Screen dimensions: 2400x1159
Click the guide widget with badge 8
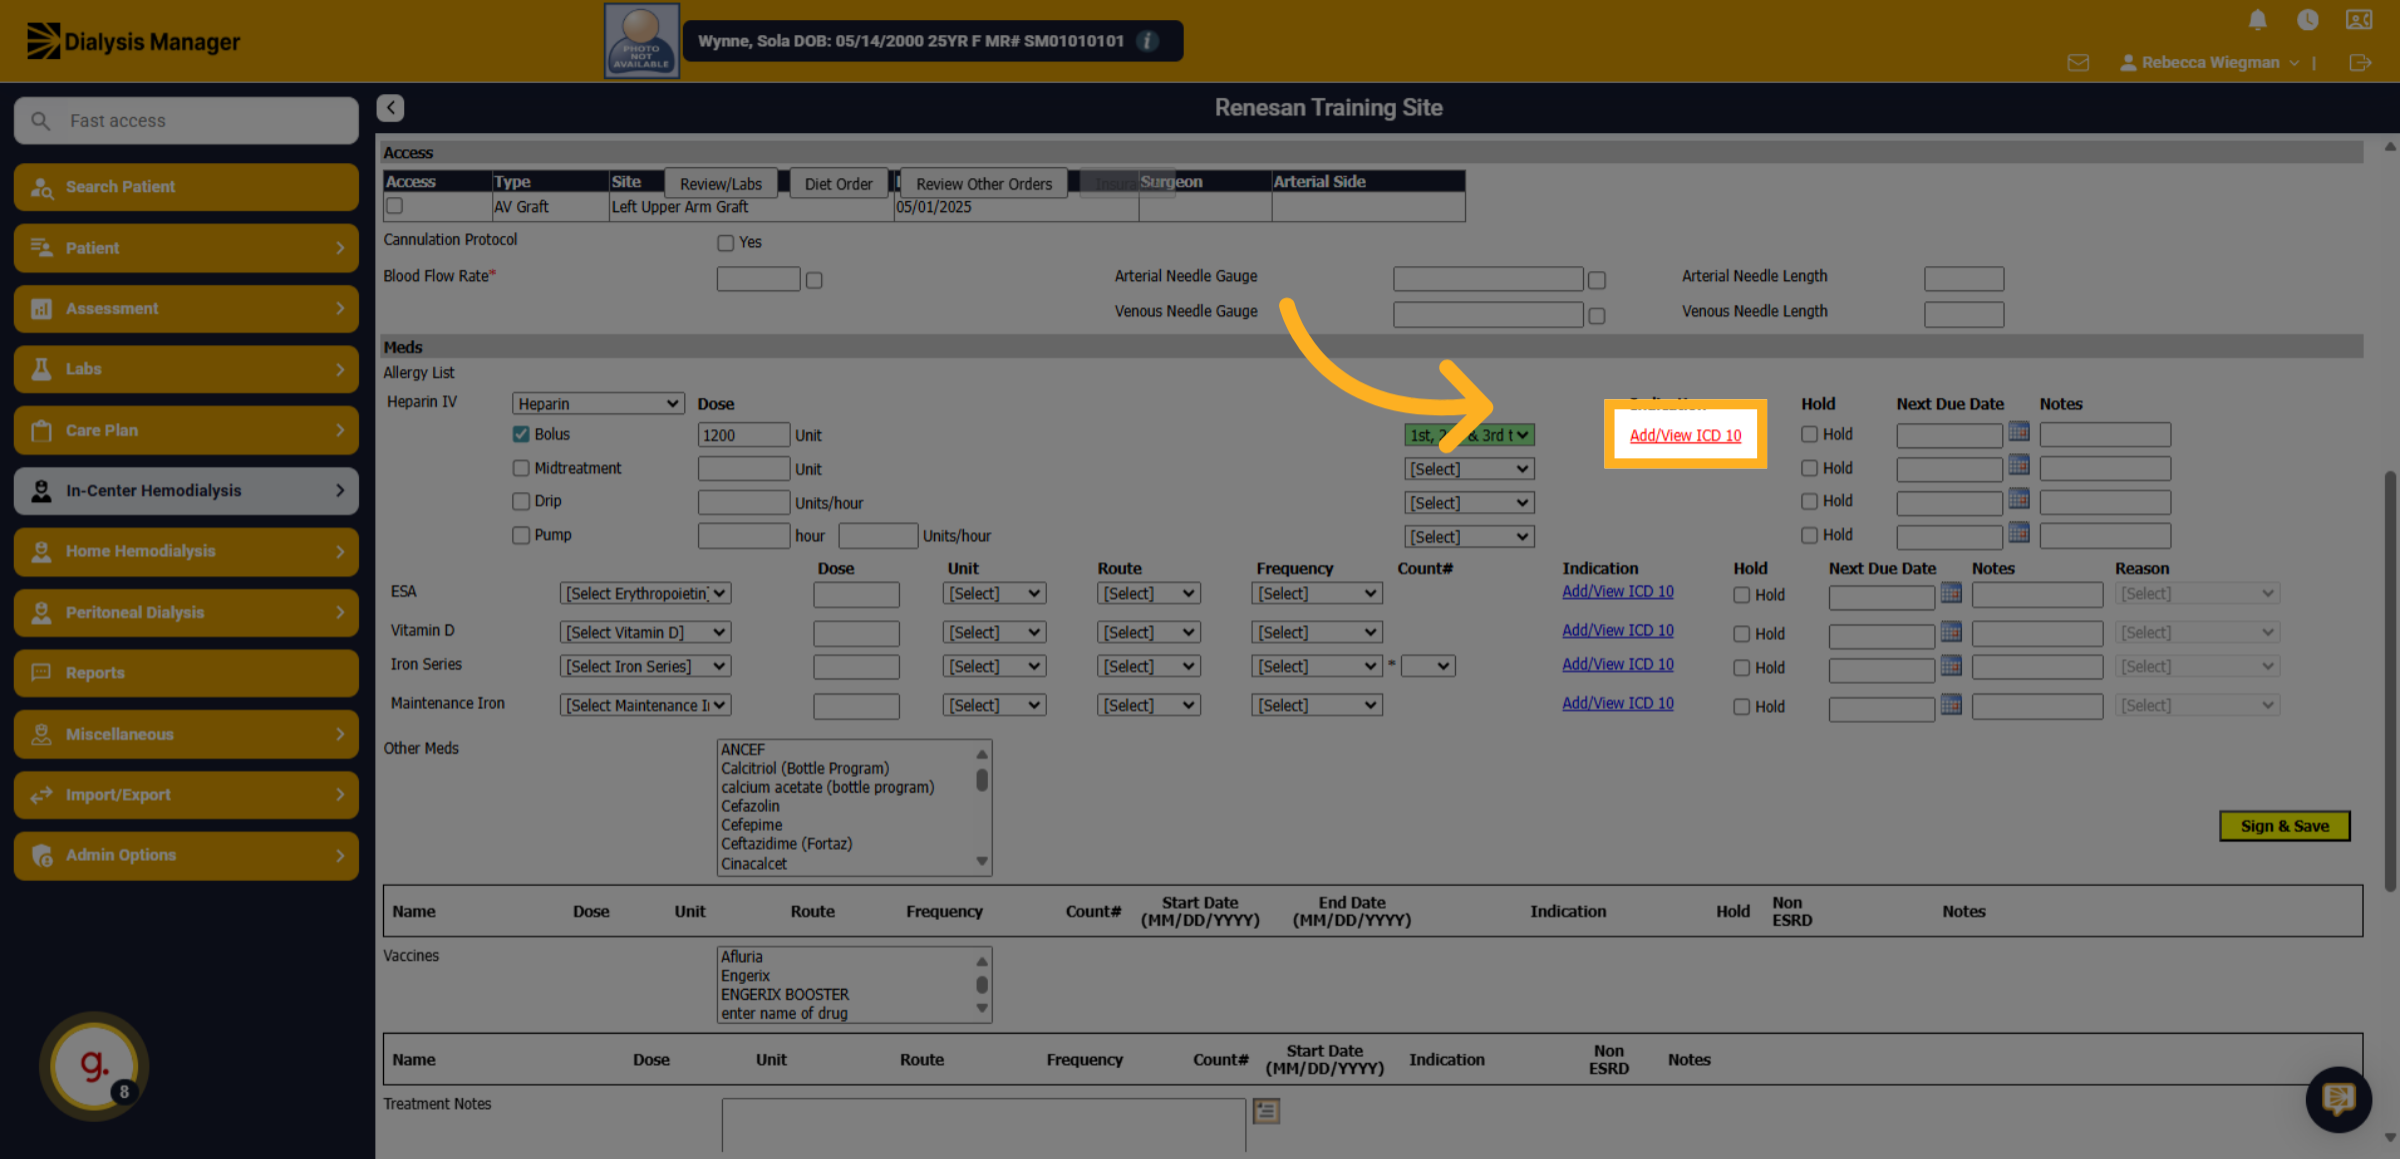tap(94, 1066)
